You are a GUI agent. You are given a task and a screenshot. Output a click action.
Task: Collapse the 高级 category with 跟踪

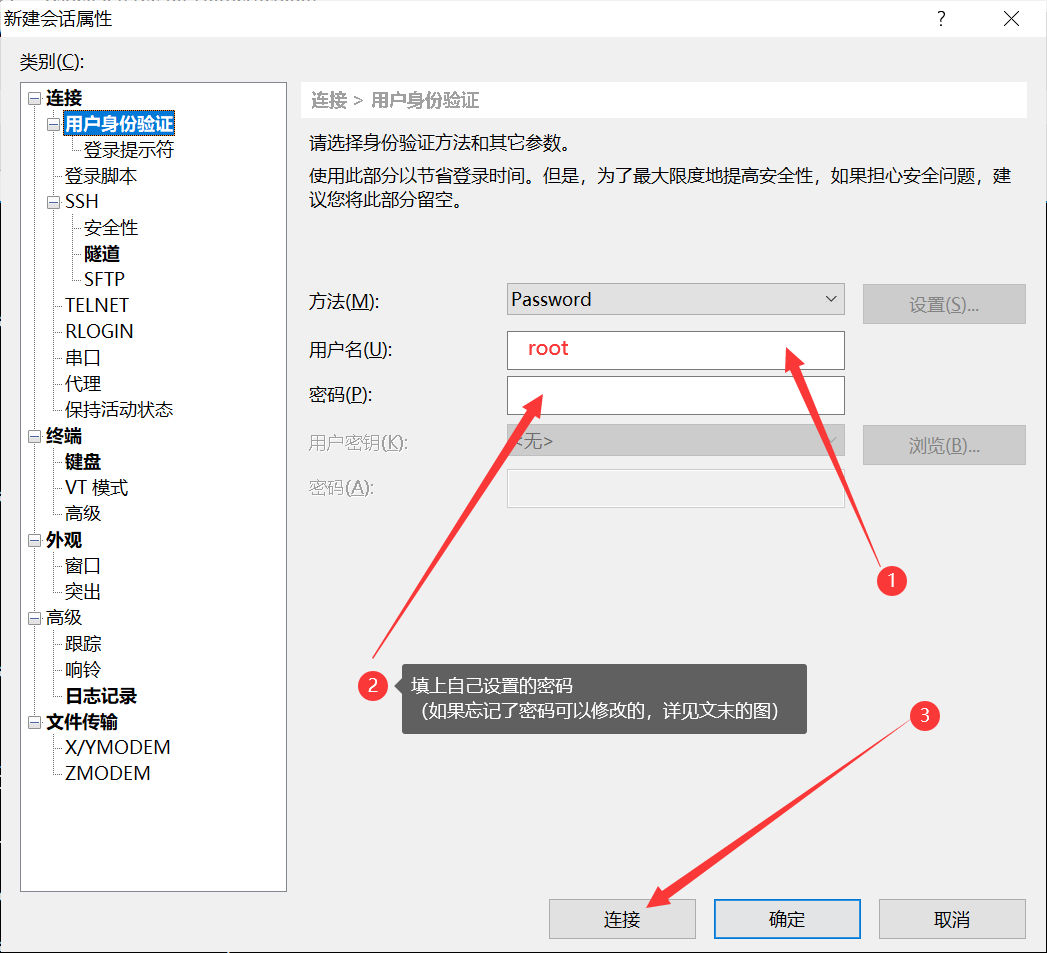tap(35, 618)
